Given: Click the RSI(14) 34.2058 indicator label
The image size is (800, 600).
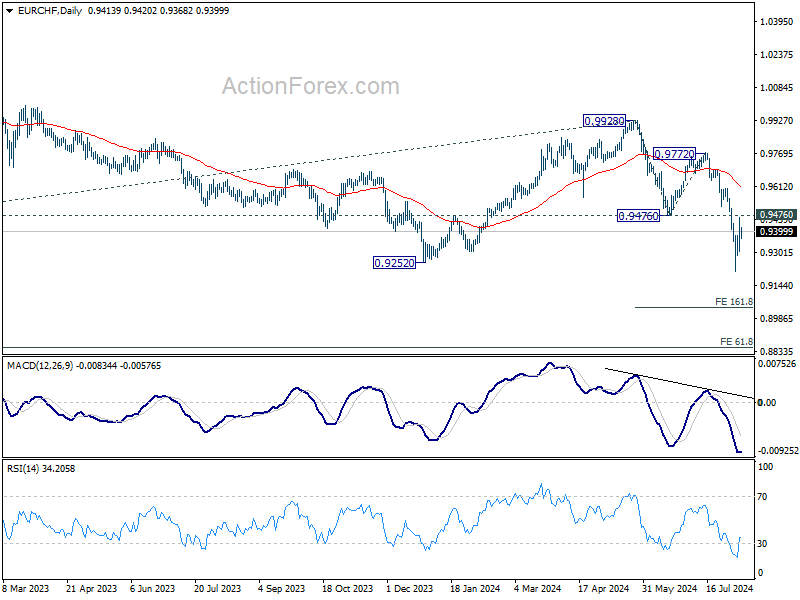Looking at the screenshot, I should pyautogui.click(x=41, y=468).
